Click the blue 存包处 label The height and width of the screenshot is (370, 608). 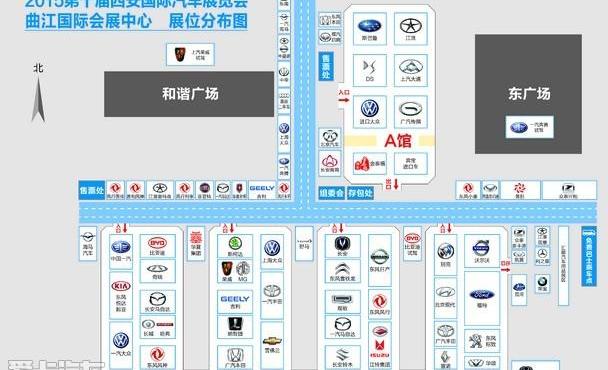pos(360,193)
